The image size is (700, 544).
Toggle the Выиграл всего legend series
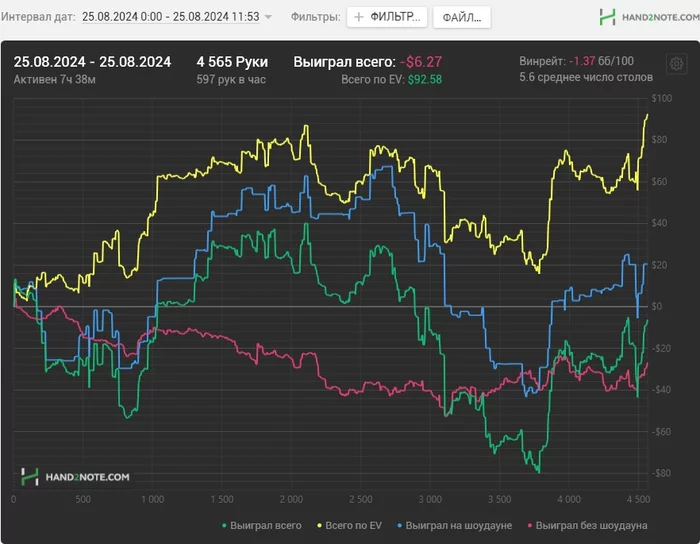tap(262, 526)
